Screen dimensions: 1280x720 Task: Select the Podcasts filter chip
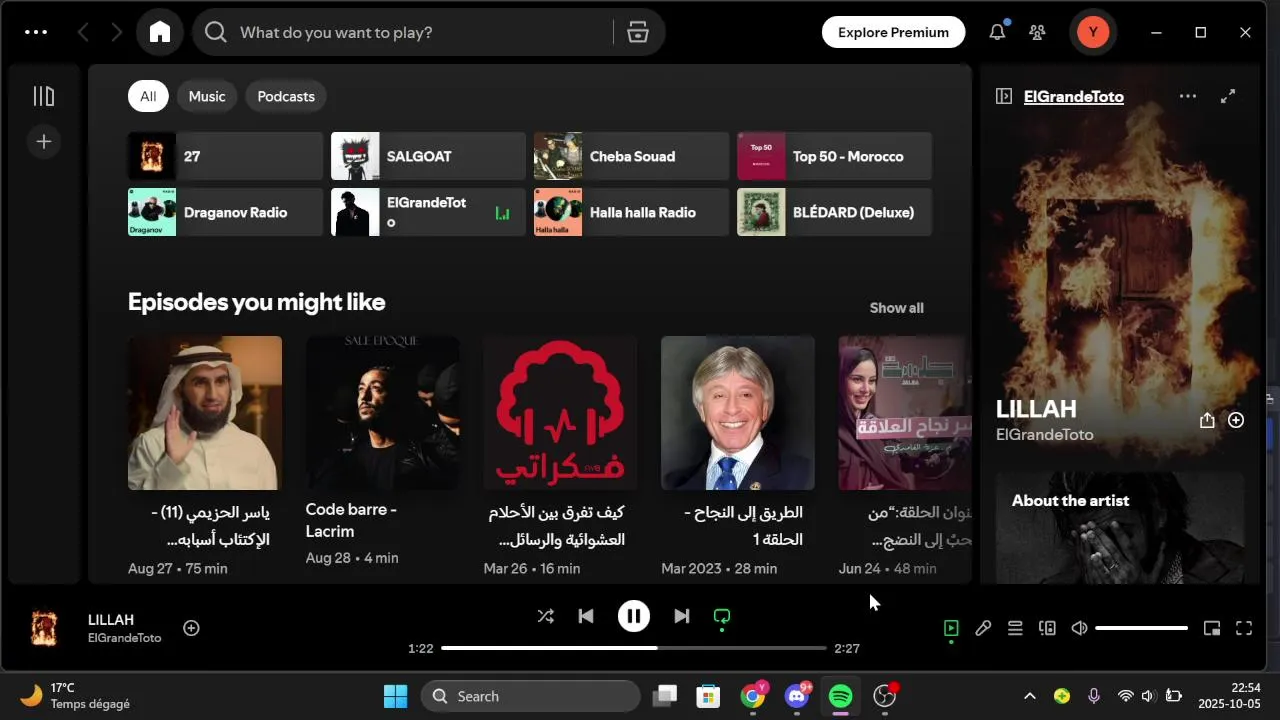(286, 96)
